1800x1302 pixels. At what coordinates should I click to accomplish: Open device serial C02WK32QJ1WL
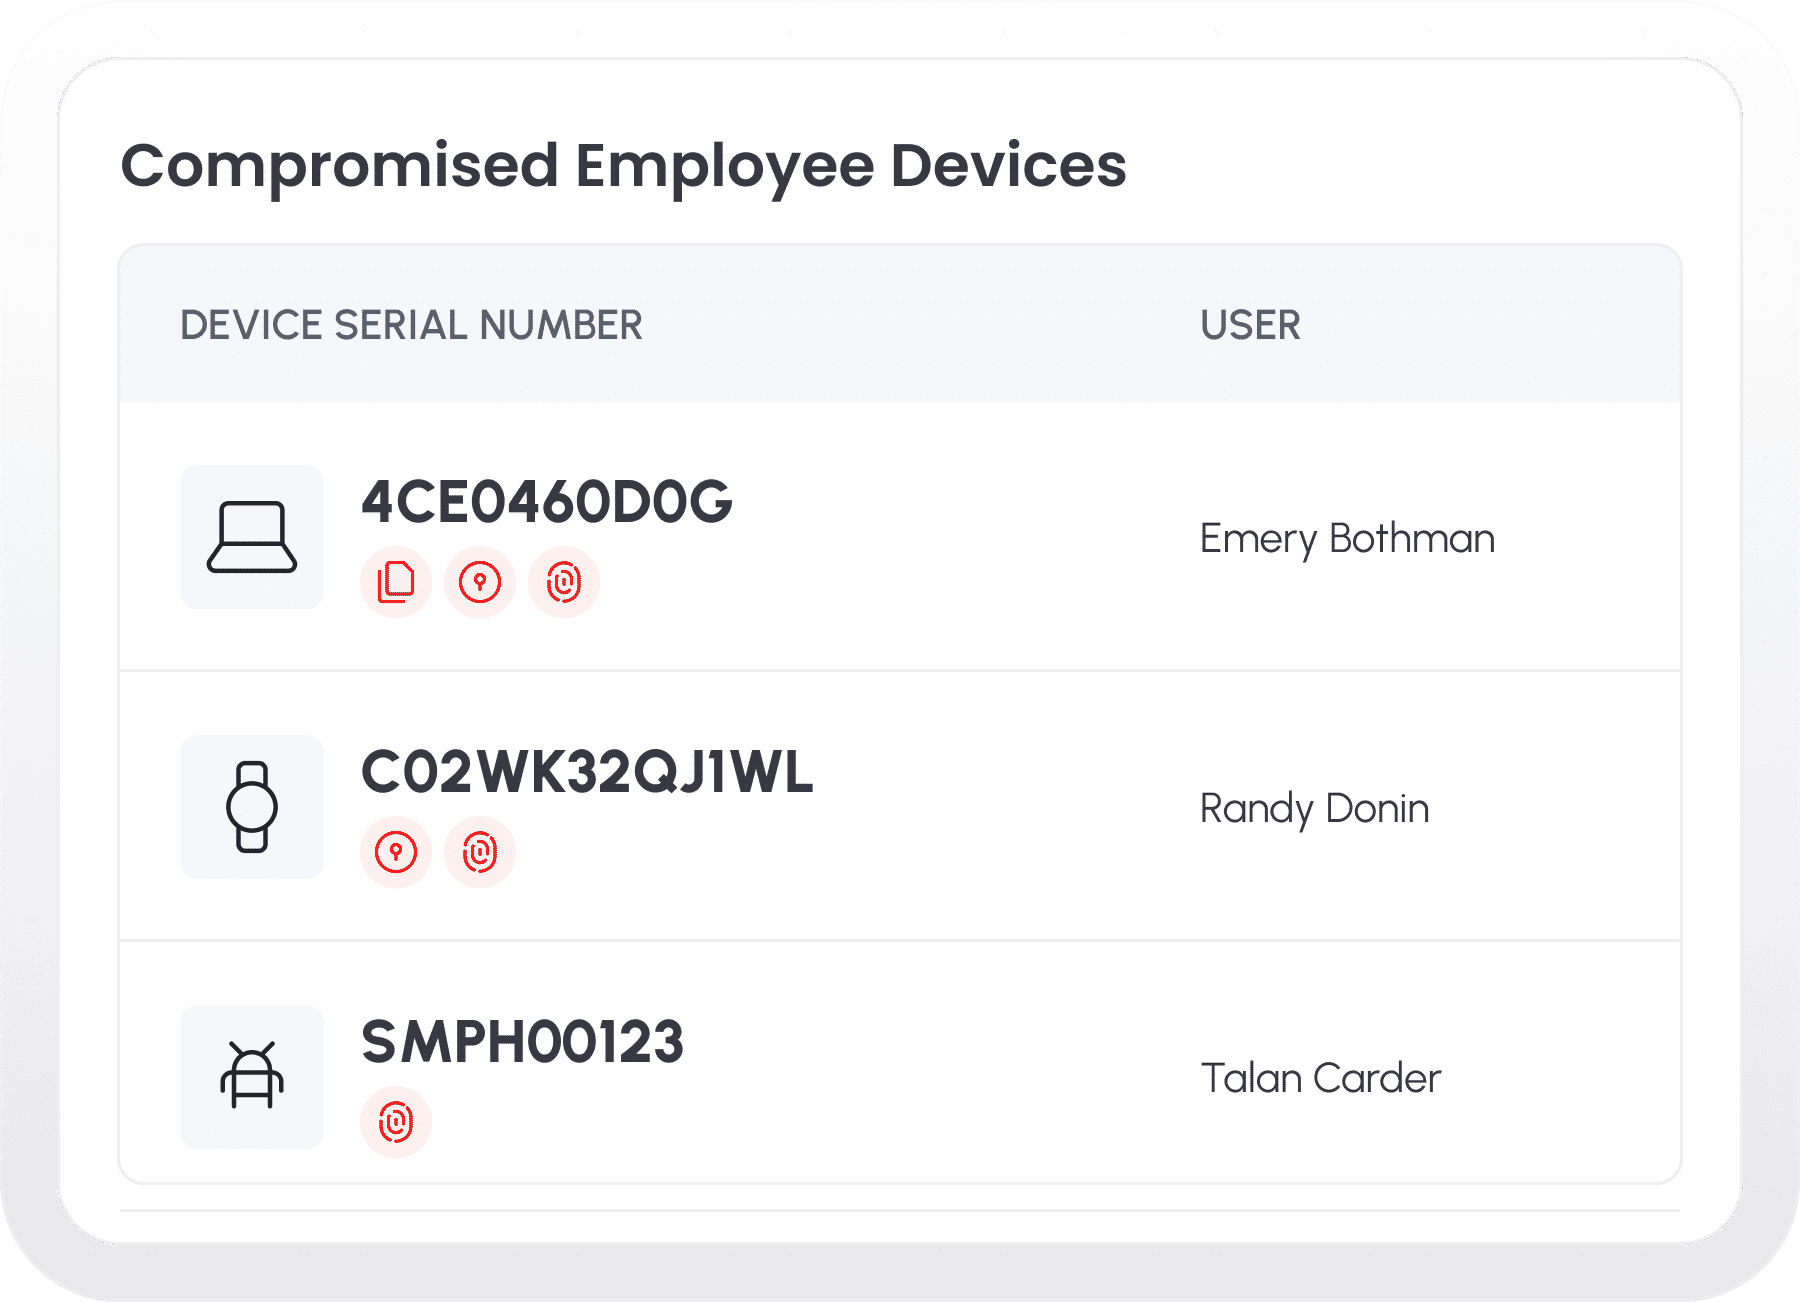587,772
